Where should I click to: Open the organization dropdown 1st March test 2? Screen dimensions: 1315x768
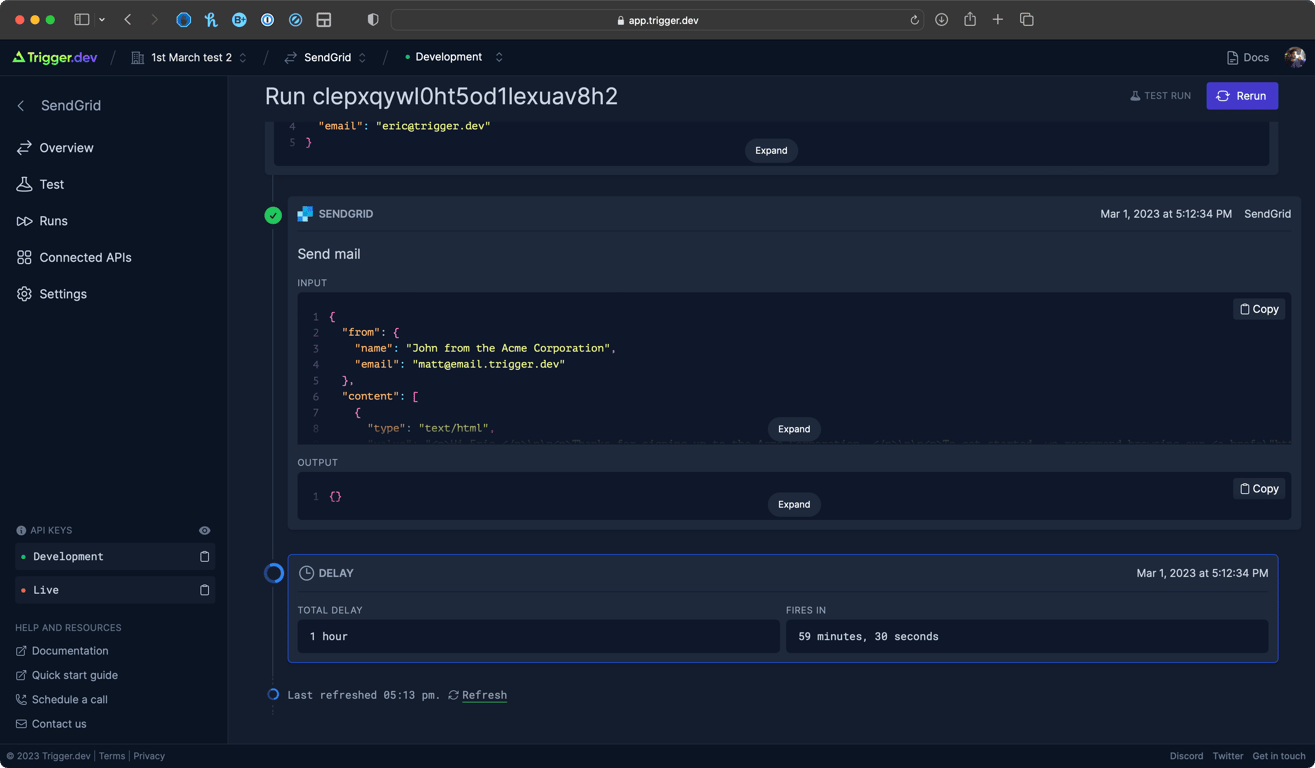point(189,58)
